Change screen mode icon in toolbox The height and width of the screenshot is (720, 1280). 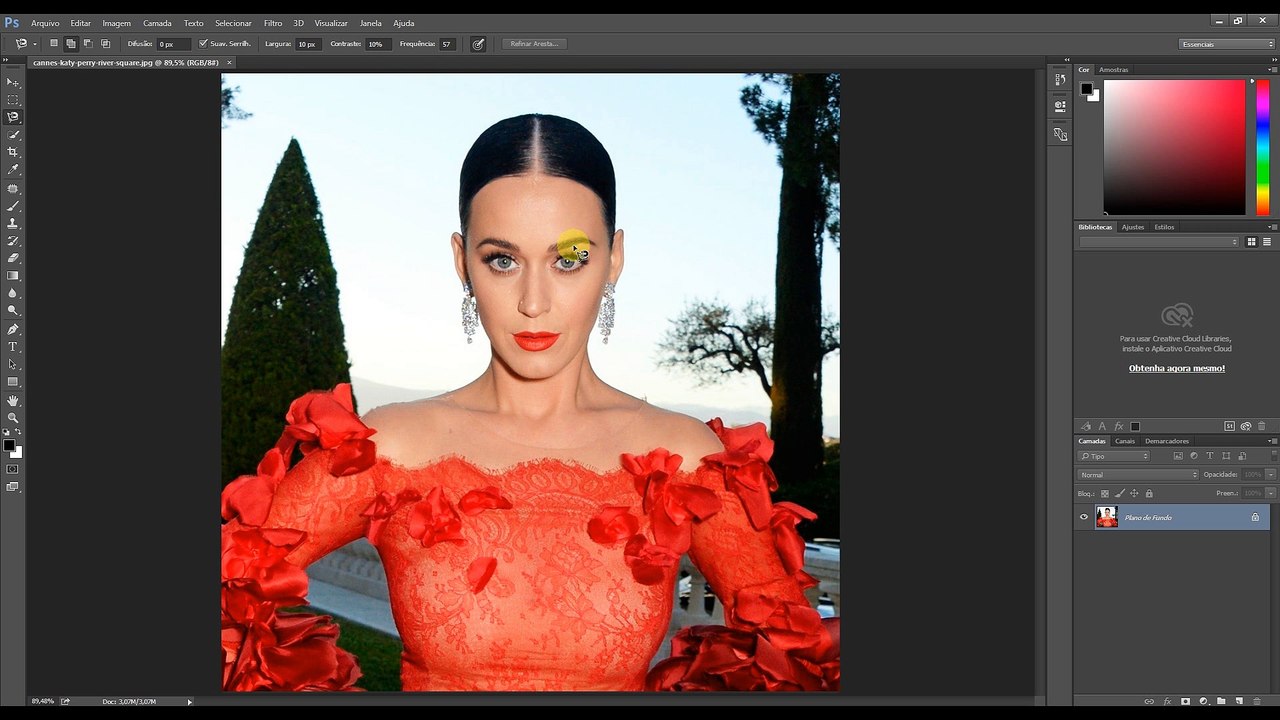coord(13,487)
